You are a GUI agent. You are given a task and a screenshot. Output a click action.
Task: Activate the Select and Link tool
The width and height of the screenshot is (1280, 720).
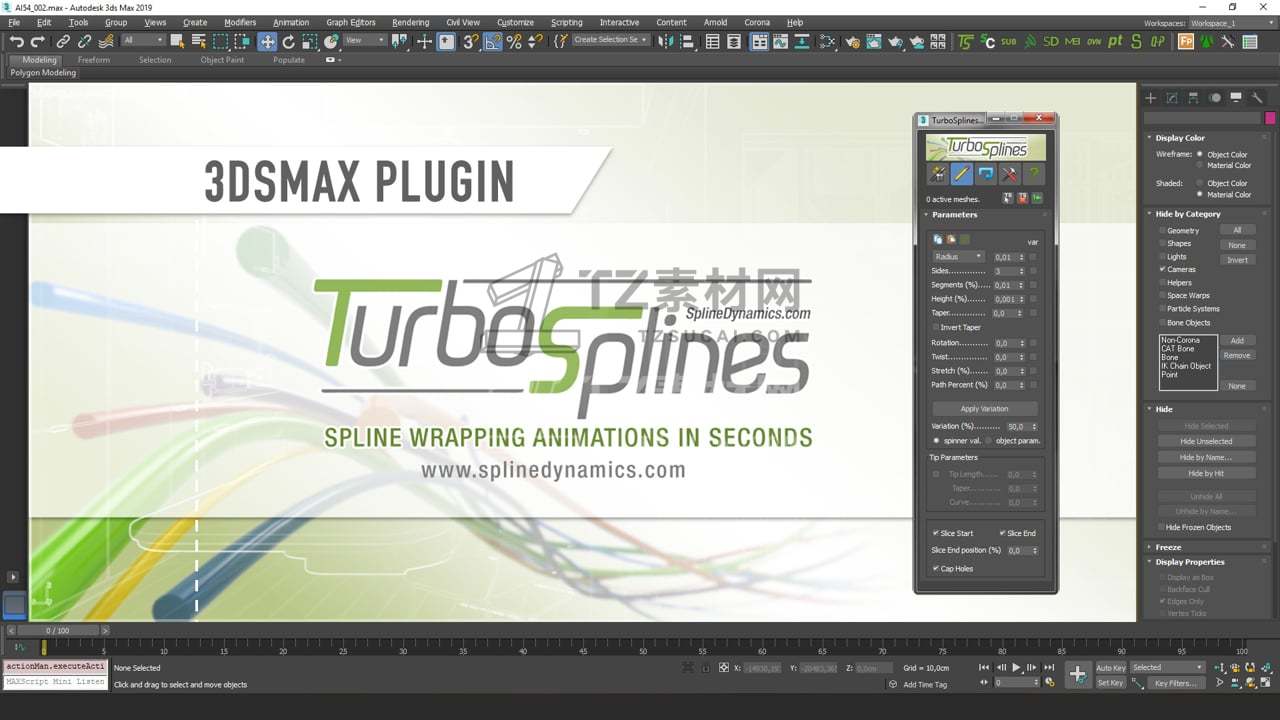point(63,41)
